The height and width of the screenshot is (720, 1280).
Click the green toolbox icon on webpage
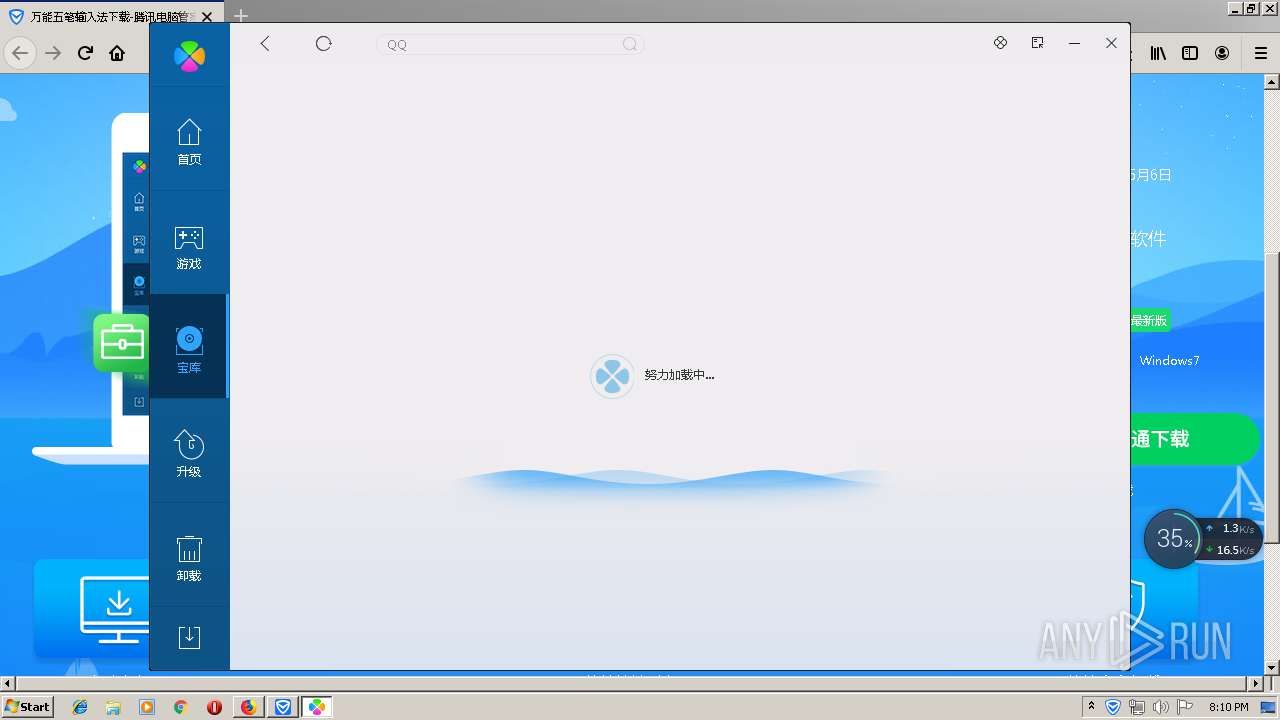point(121,343)
